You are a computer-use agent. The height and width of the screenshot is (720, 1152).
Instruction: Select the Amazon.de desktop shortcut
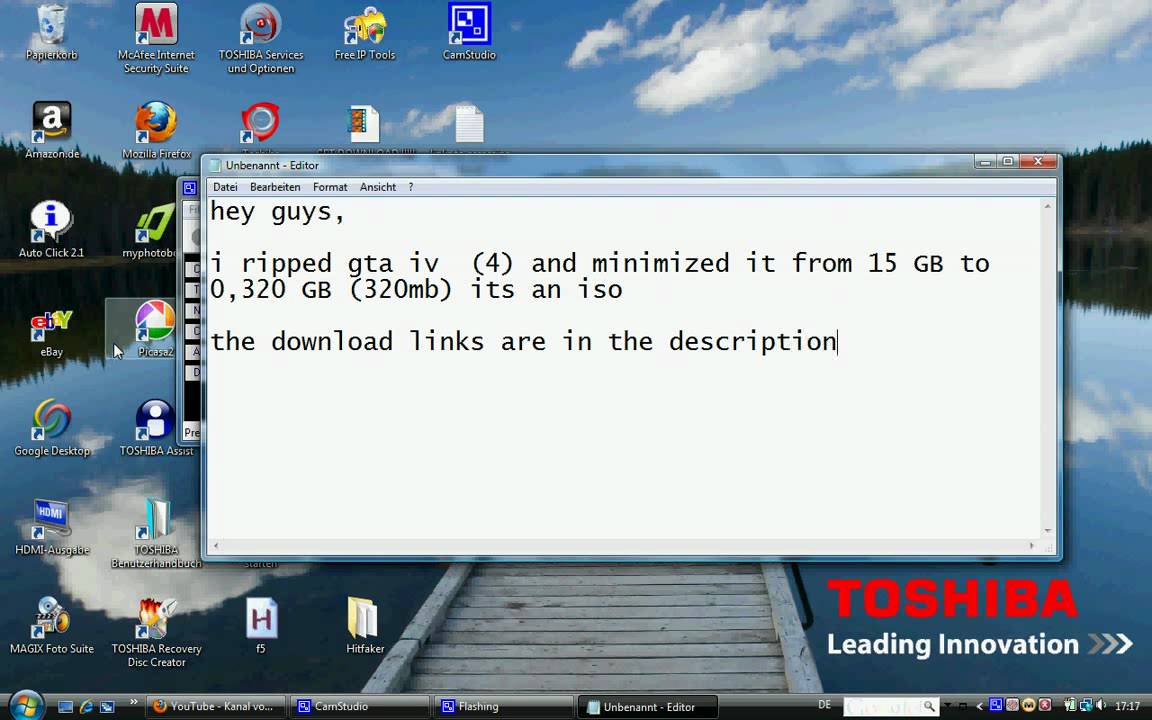tap(51, 131)
